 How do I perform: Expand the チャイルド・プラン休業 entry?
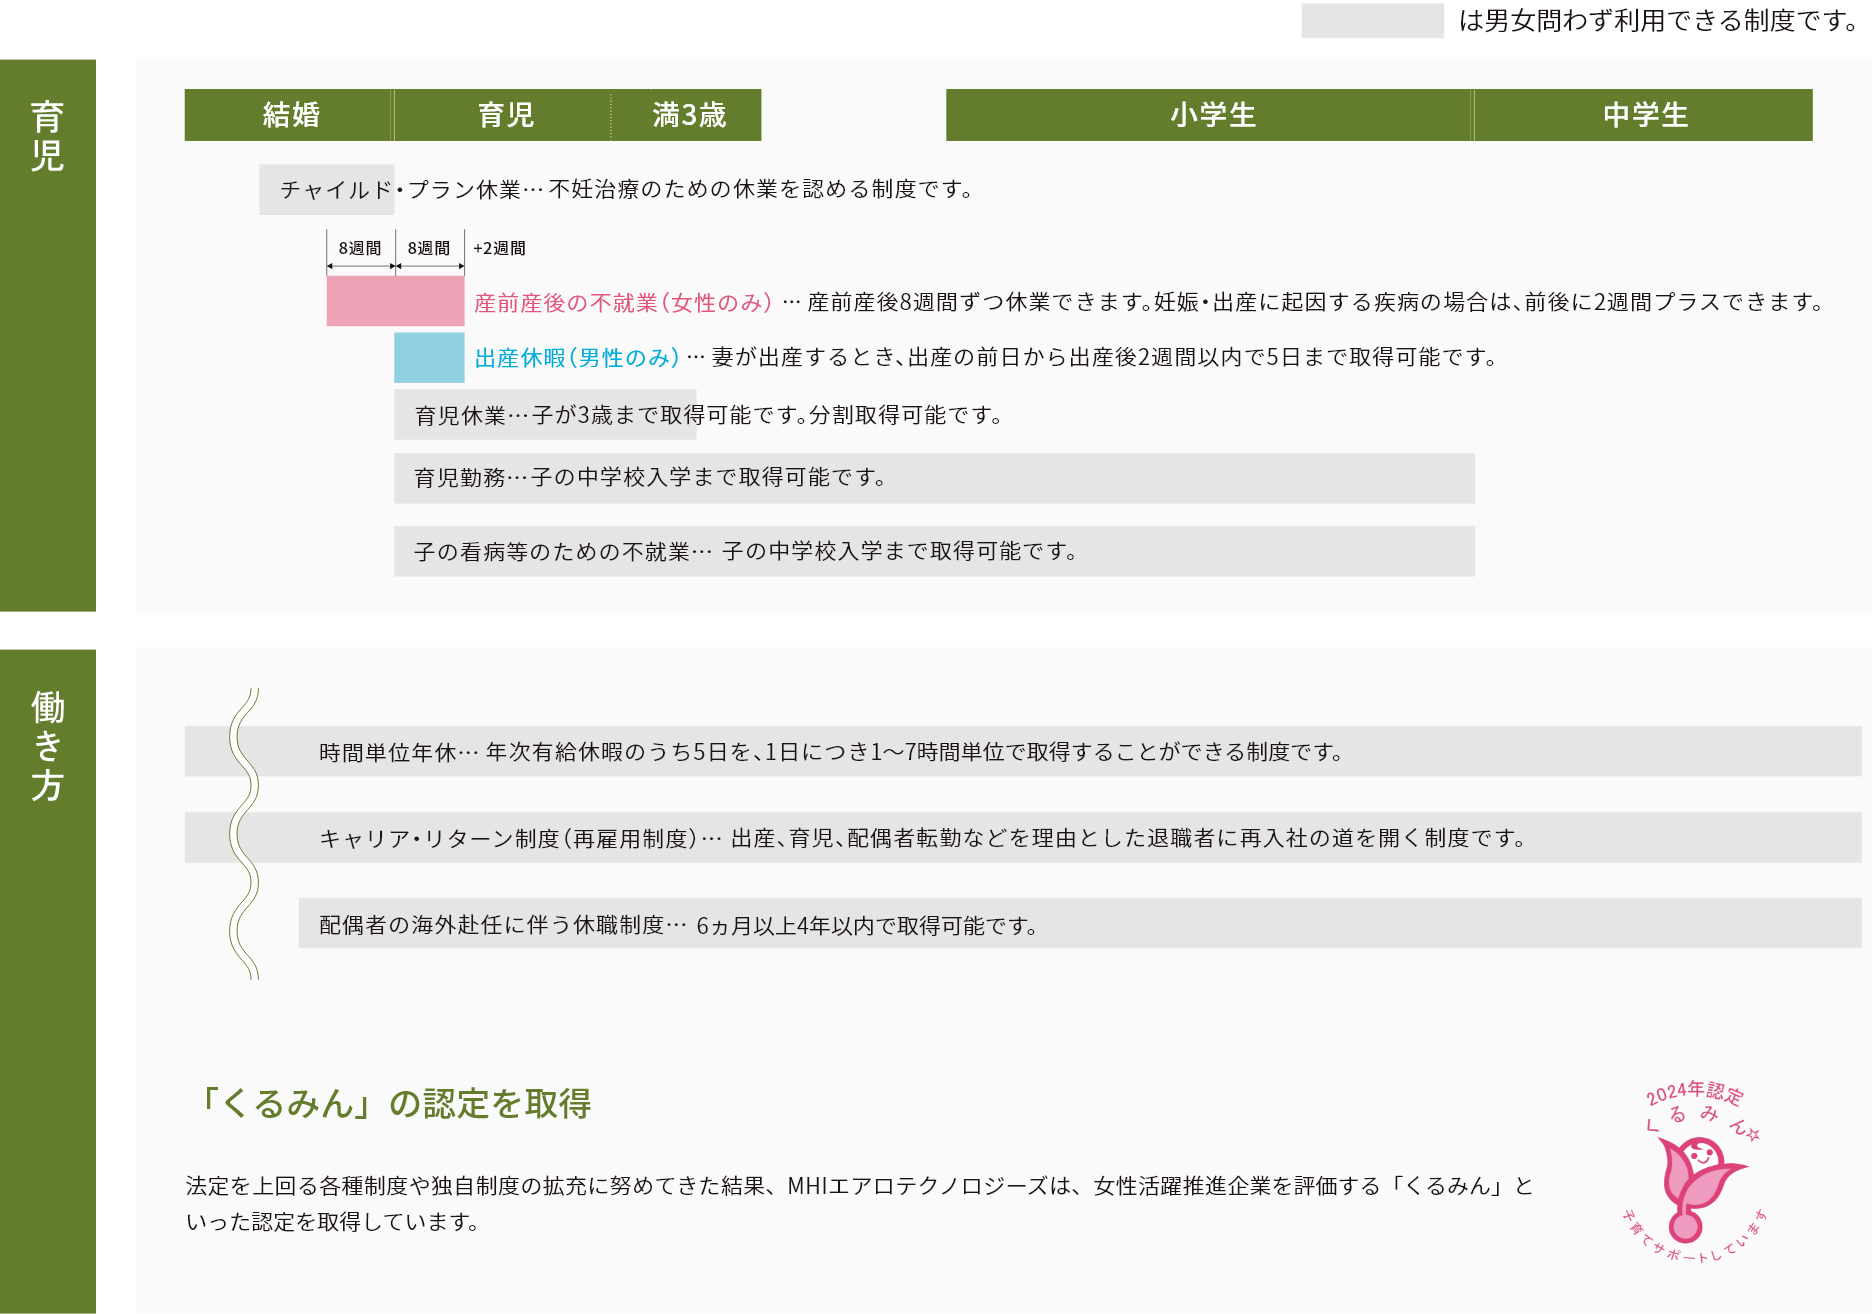[x=327, y=189]
